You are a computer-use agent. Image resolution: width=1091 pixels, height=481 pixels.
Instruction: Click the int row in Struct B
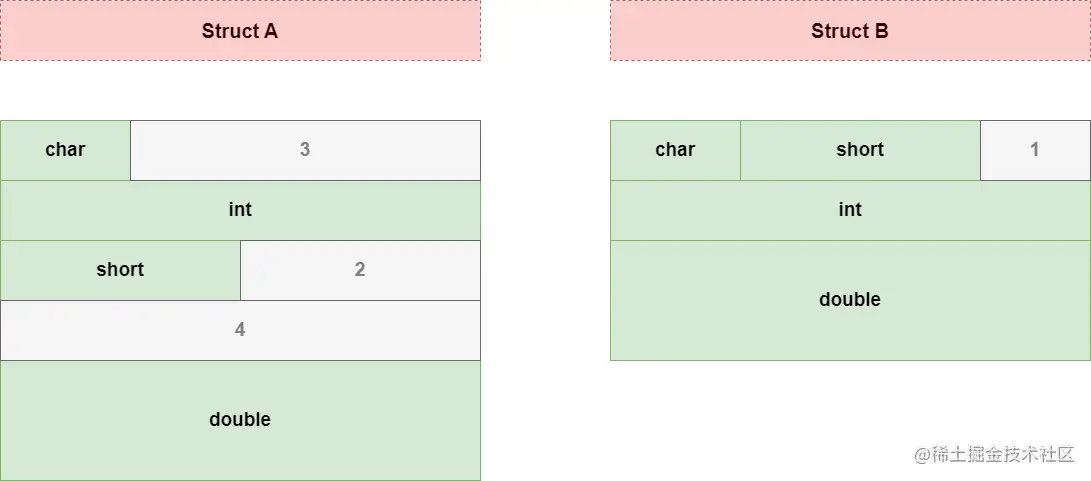pyautogui.click(x=850, y=210)
